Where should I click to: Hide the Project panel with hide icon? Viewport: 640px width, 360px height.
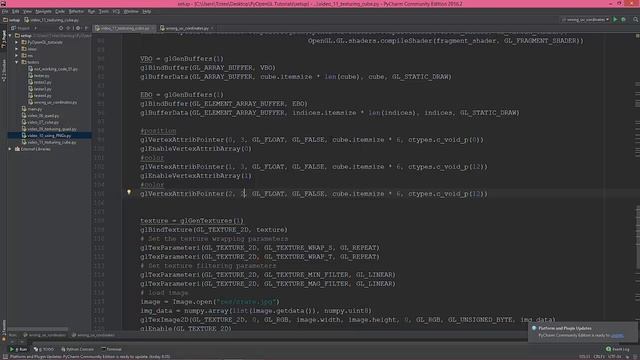86,28
